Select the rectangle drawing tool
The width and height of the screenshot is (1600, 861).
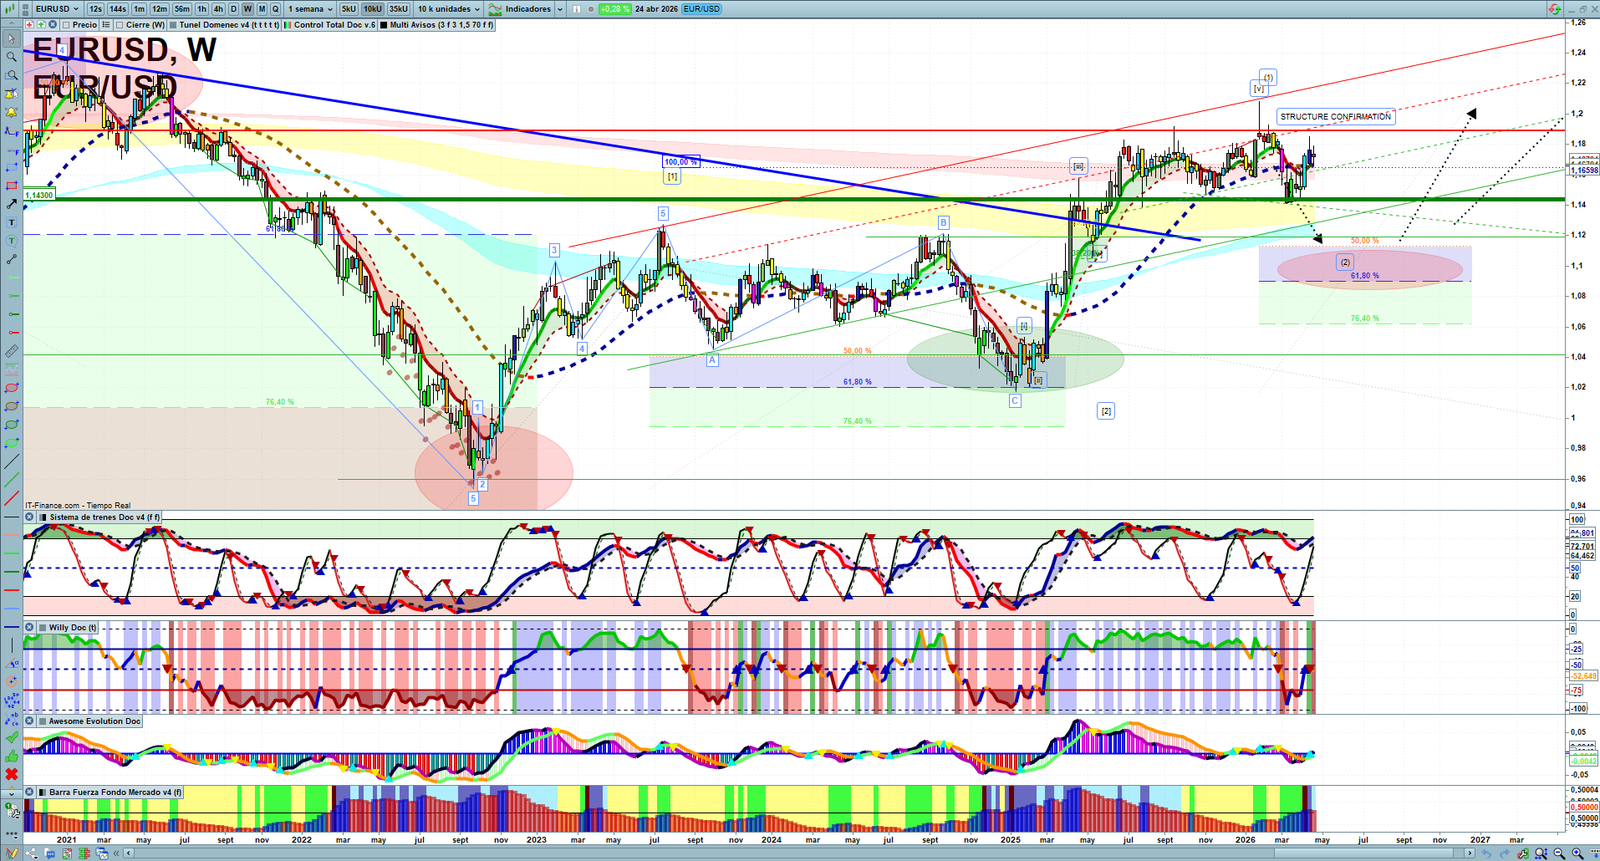(11, 186)
